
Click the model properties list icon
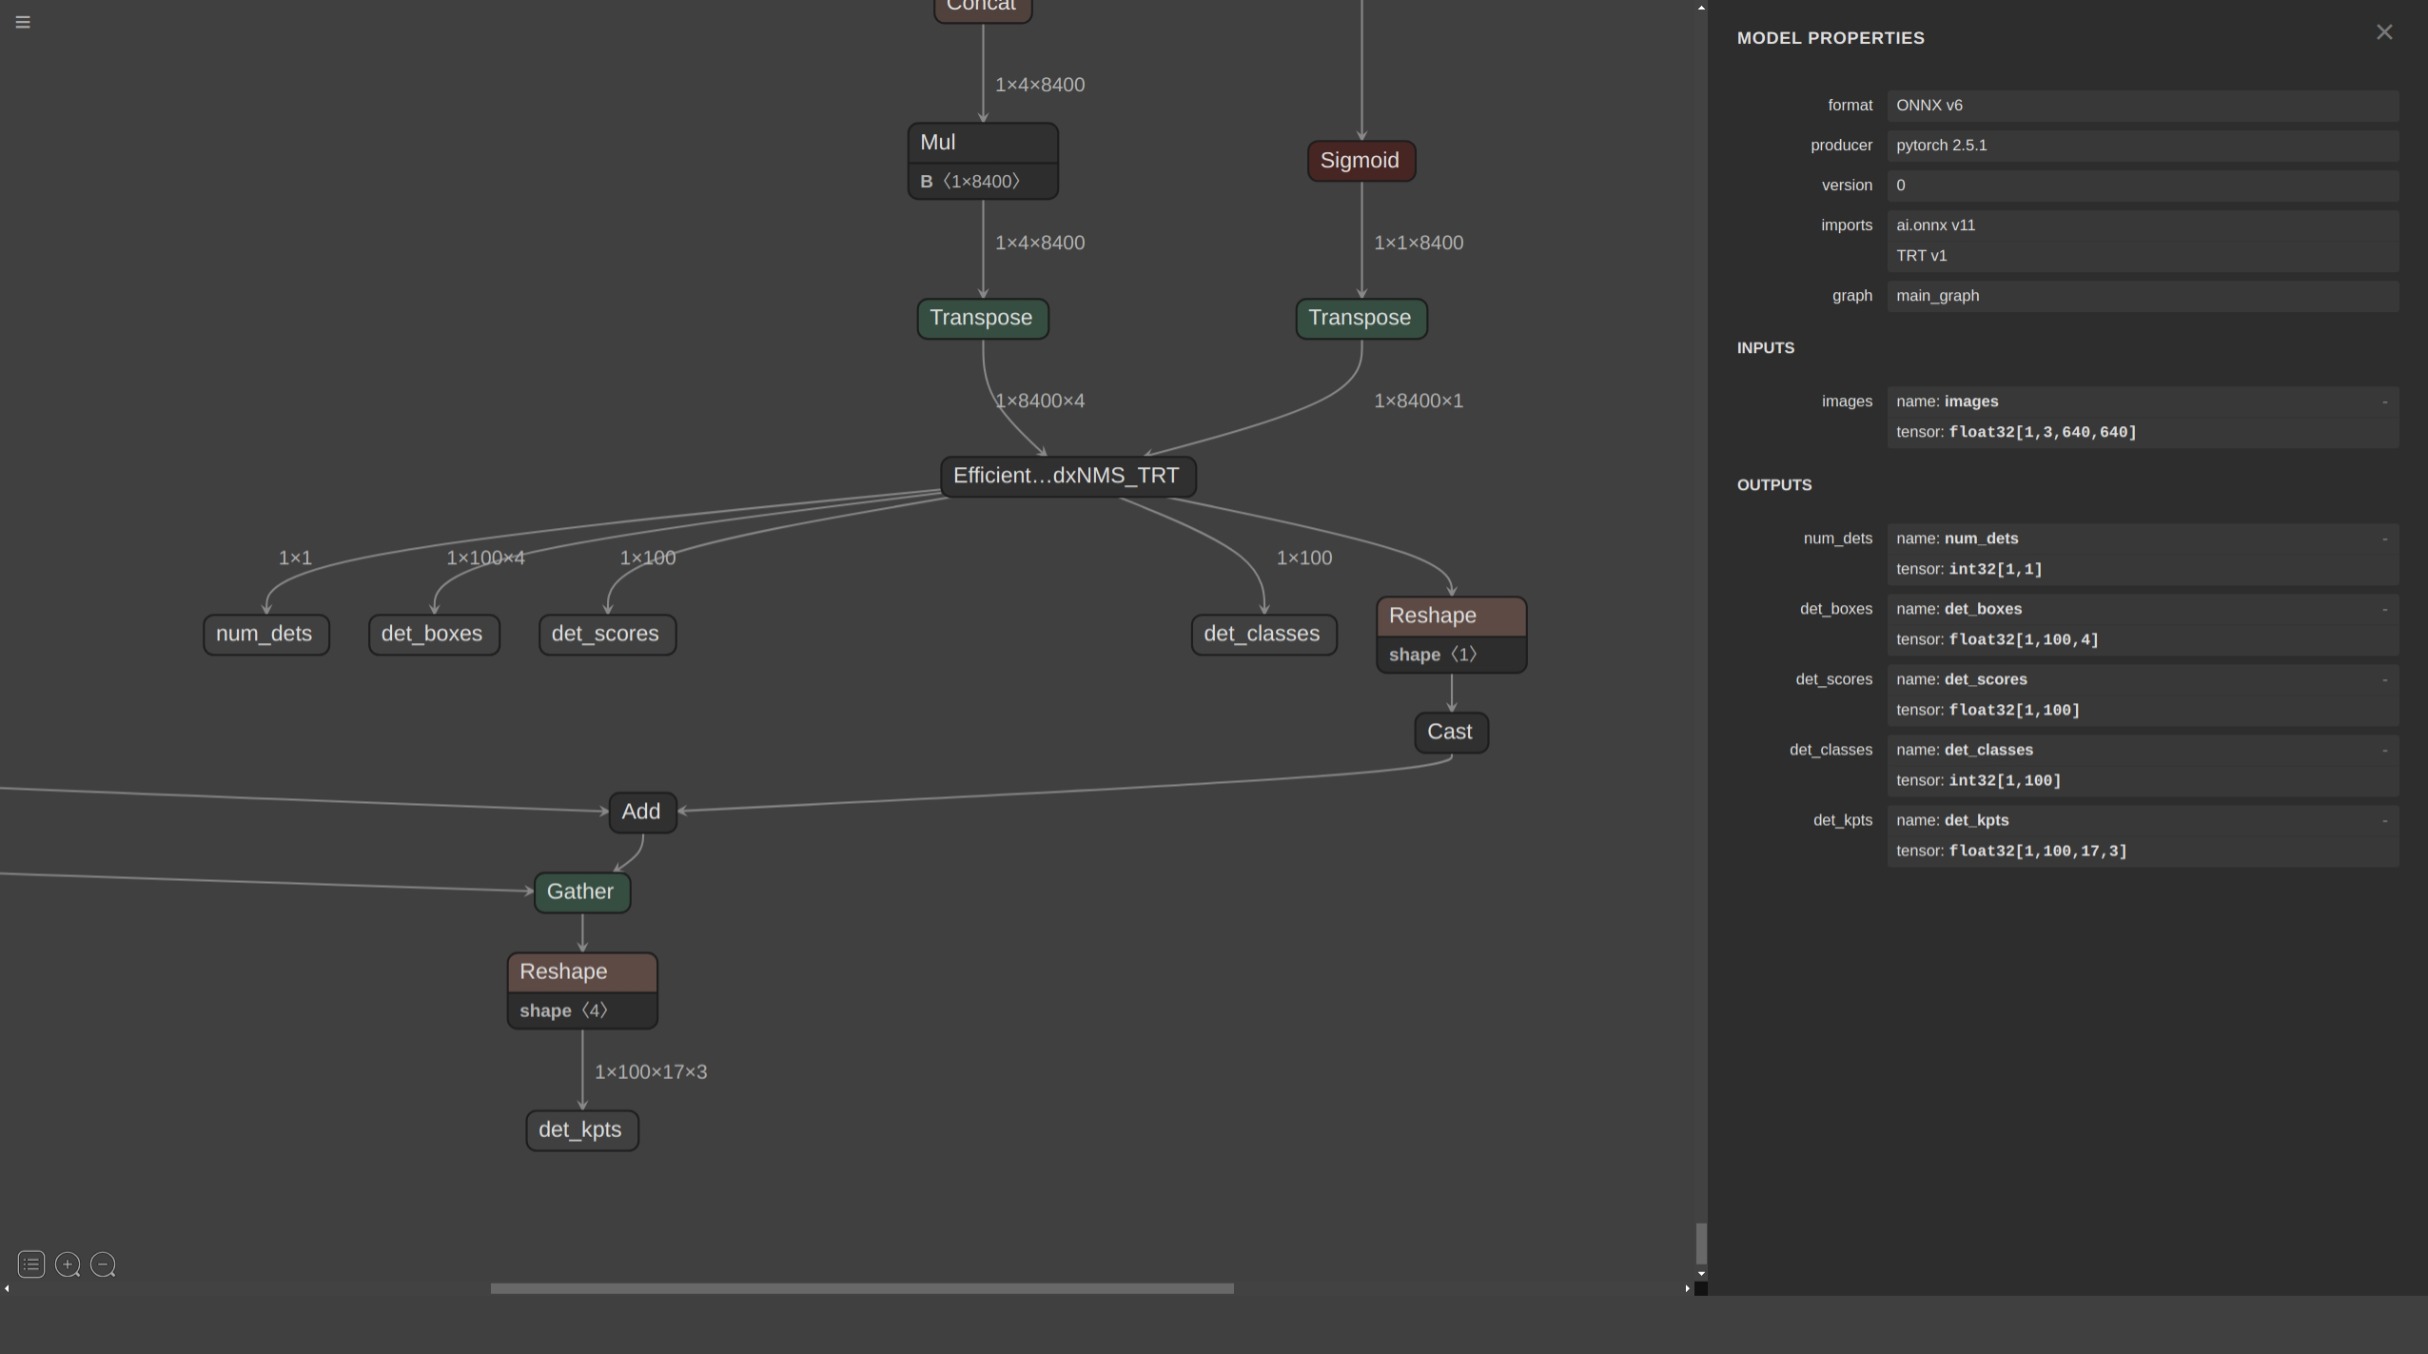(31, 1265)
